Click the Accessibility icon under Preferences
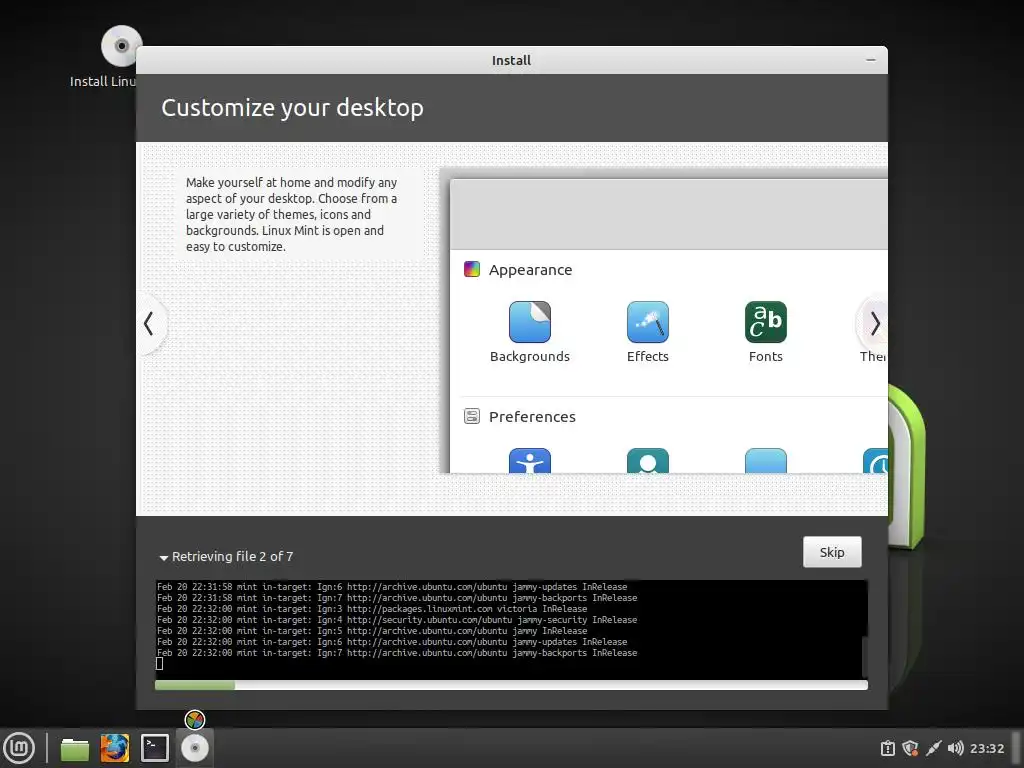This screenshot has height=768, width=1024. (x=530, y=460)
